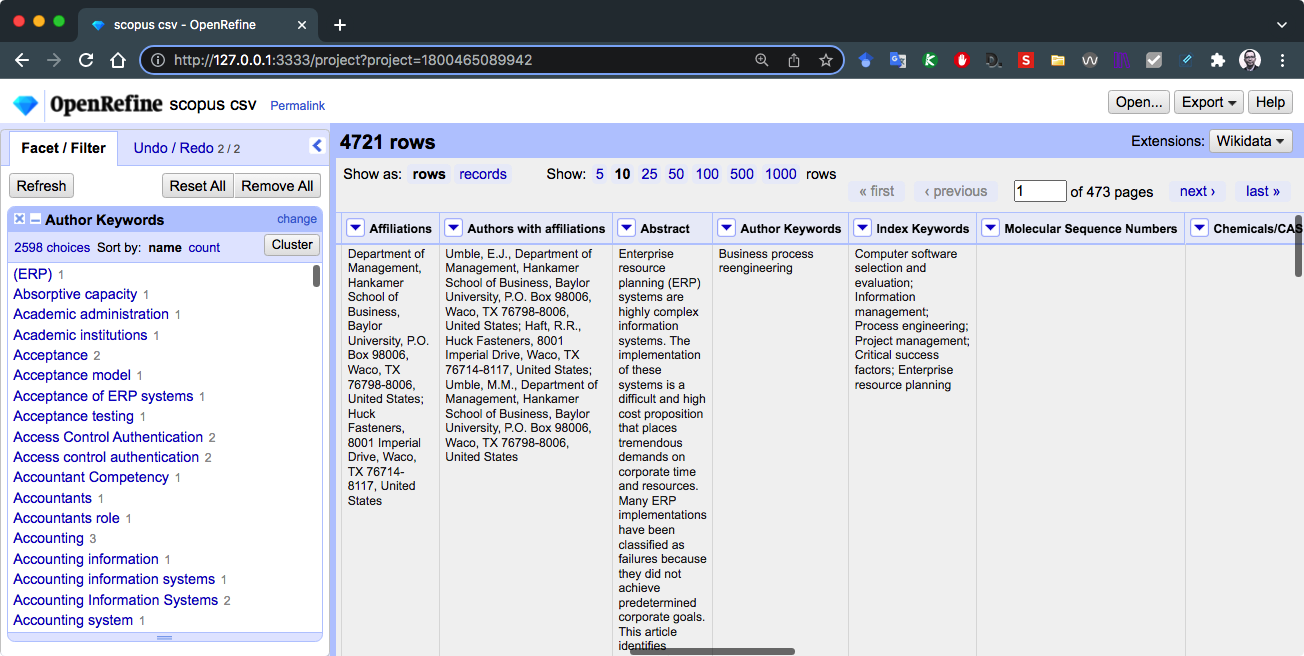
Task: Open the yellow folder extension
Action: coord(1058,60)
